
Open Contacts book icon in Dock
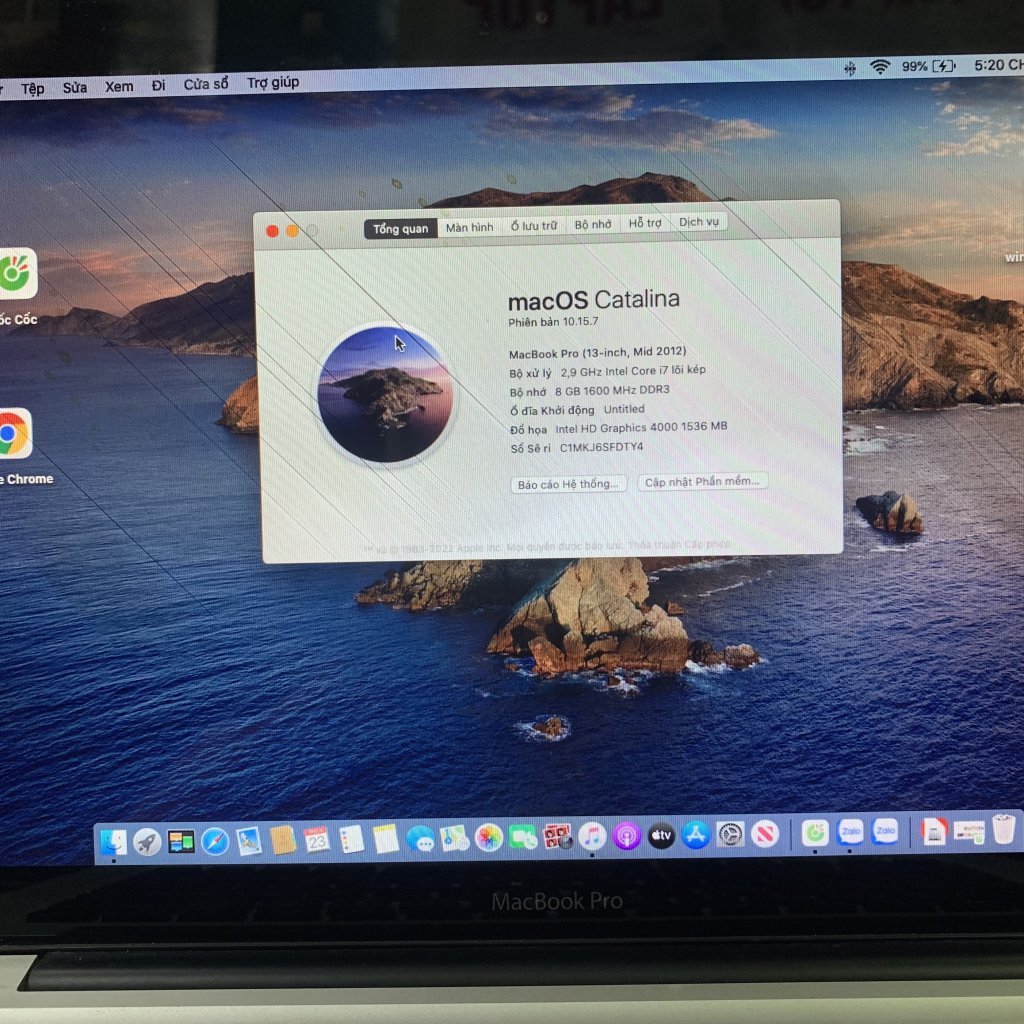[x=283, y=840]
